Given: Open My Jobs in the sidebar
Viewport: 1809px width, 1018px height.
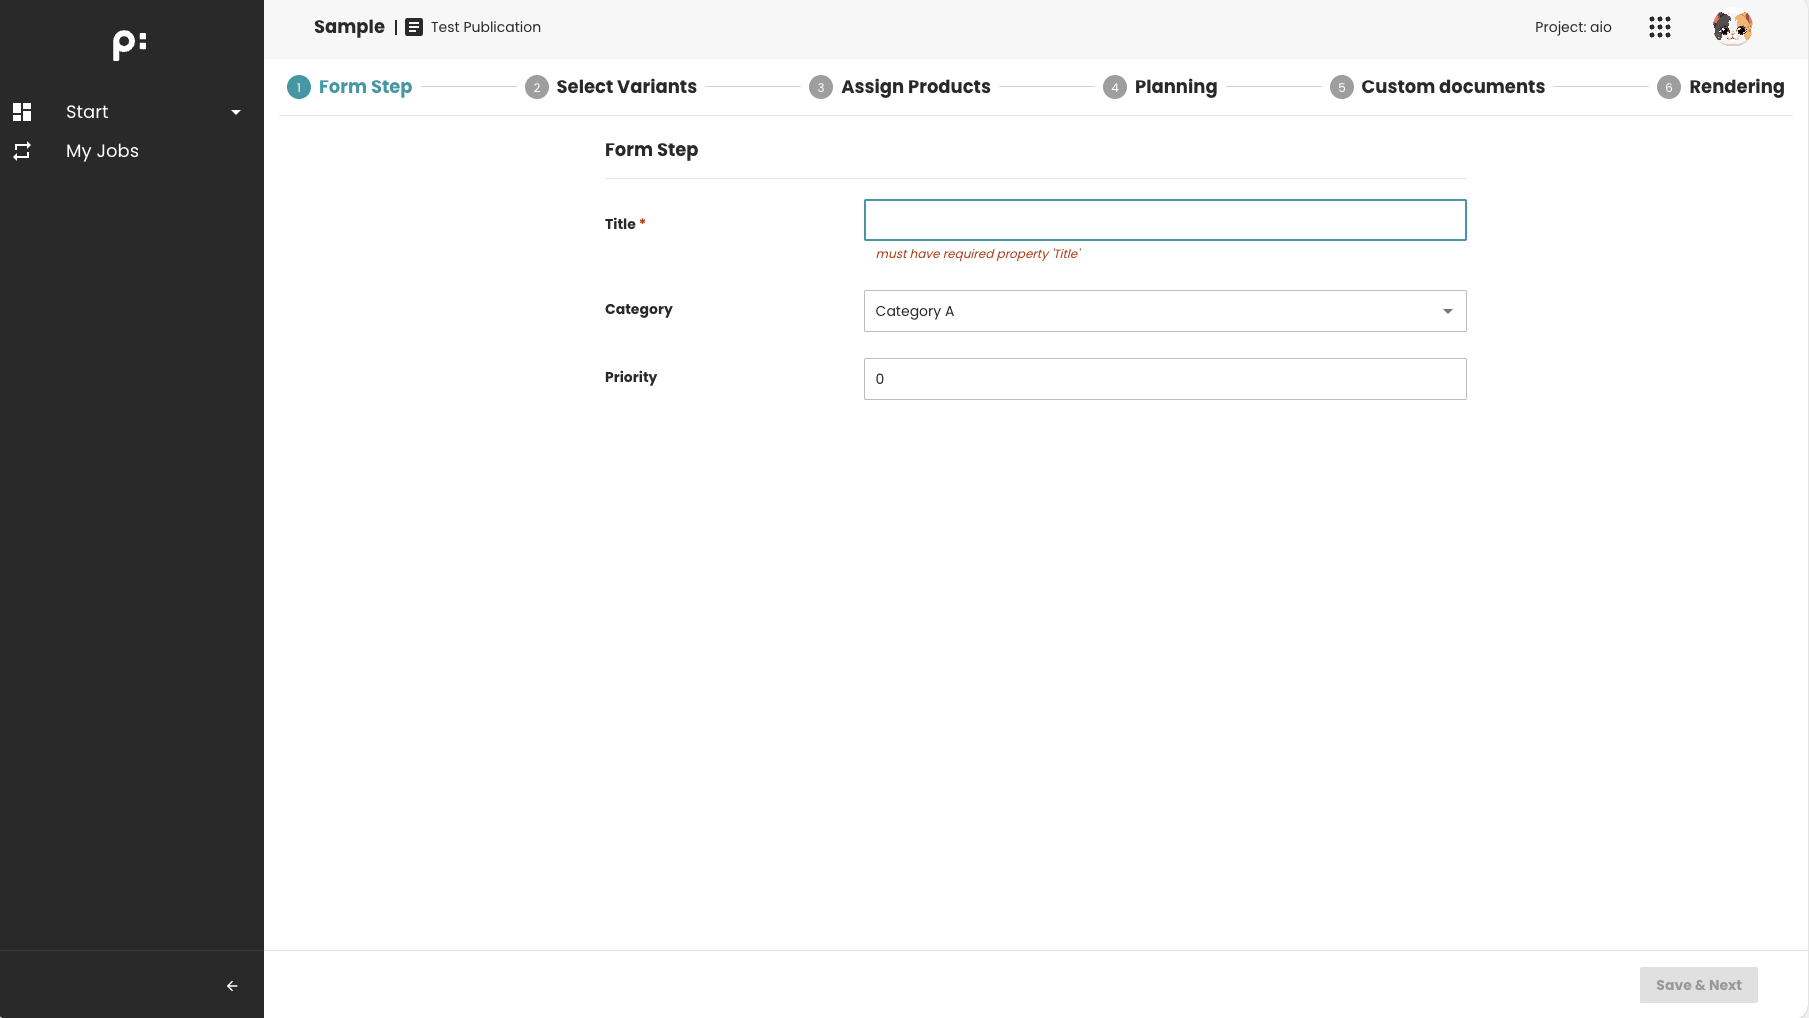Looking at the screenshot, I should (x=102, y=151).
